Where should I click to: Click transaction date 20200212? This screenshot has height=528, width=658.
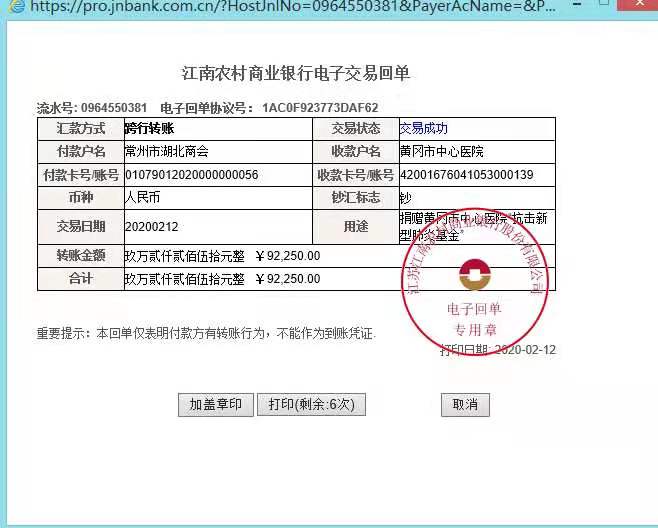coord(152,227)
